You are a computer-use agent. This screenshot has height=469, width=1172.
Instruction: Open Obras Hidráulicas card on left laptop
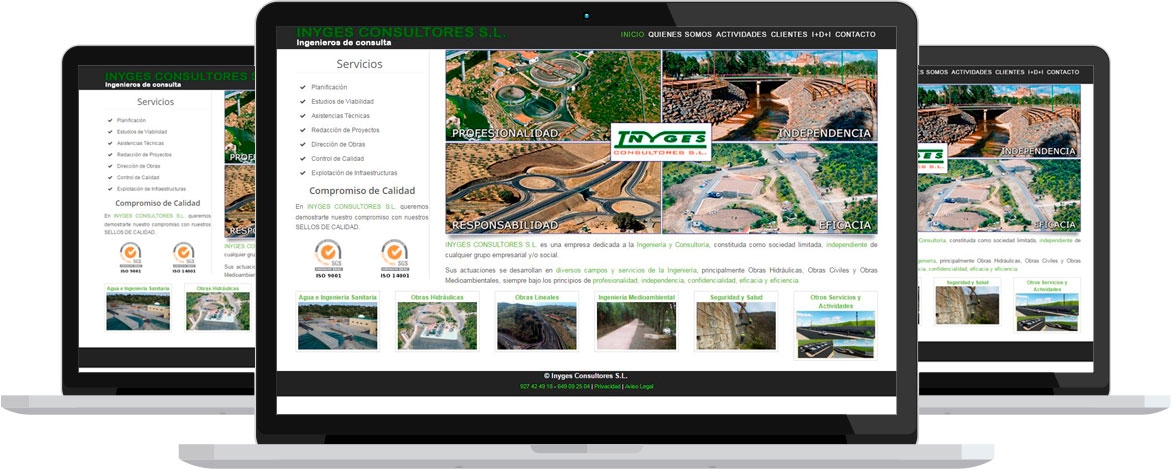[x=218, y=307]
